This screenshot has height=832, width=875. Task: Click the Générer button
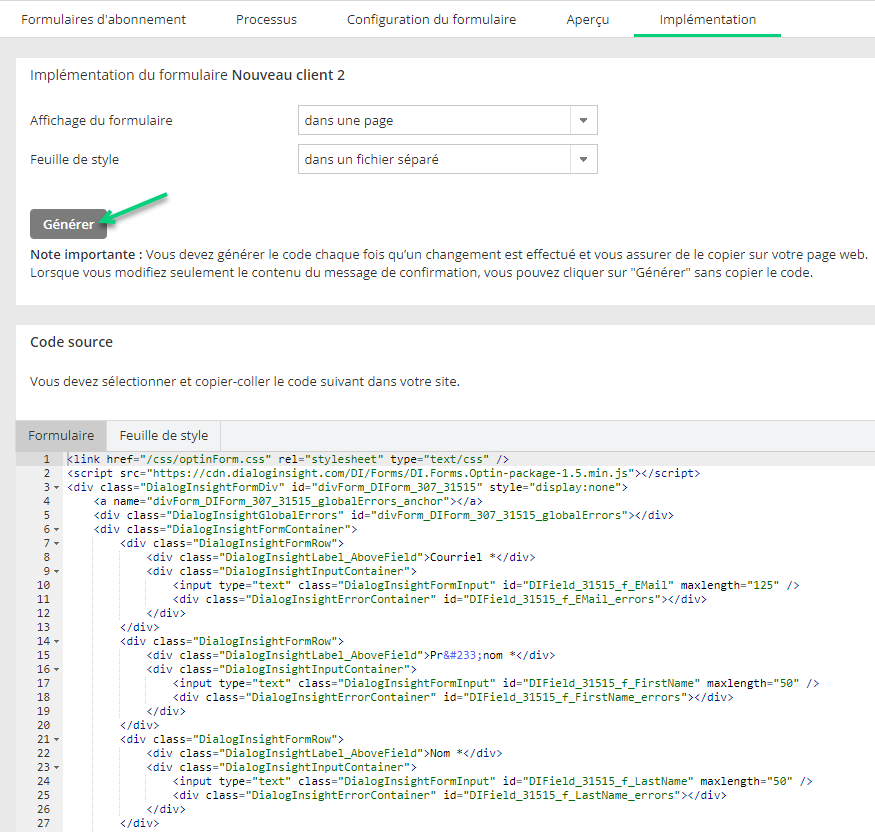coord(69,224)
